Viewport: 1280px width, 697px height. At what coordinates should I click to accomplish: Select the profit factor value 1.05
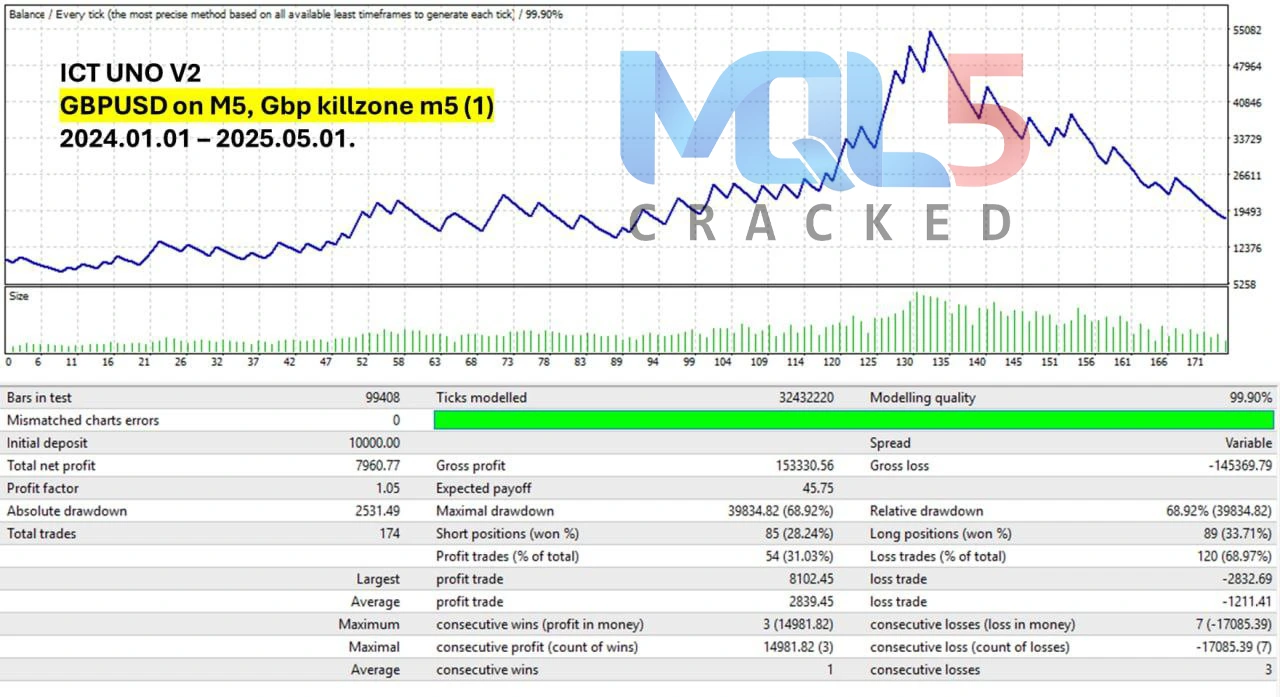(x=389, y=488)
